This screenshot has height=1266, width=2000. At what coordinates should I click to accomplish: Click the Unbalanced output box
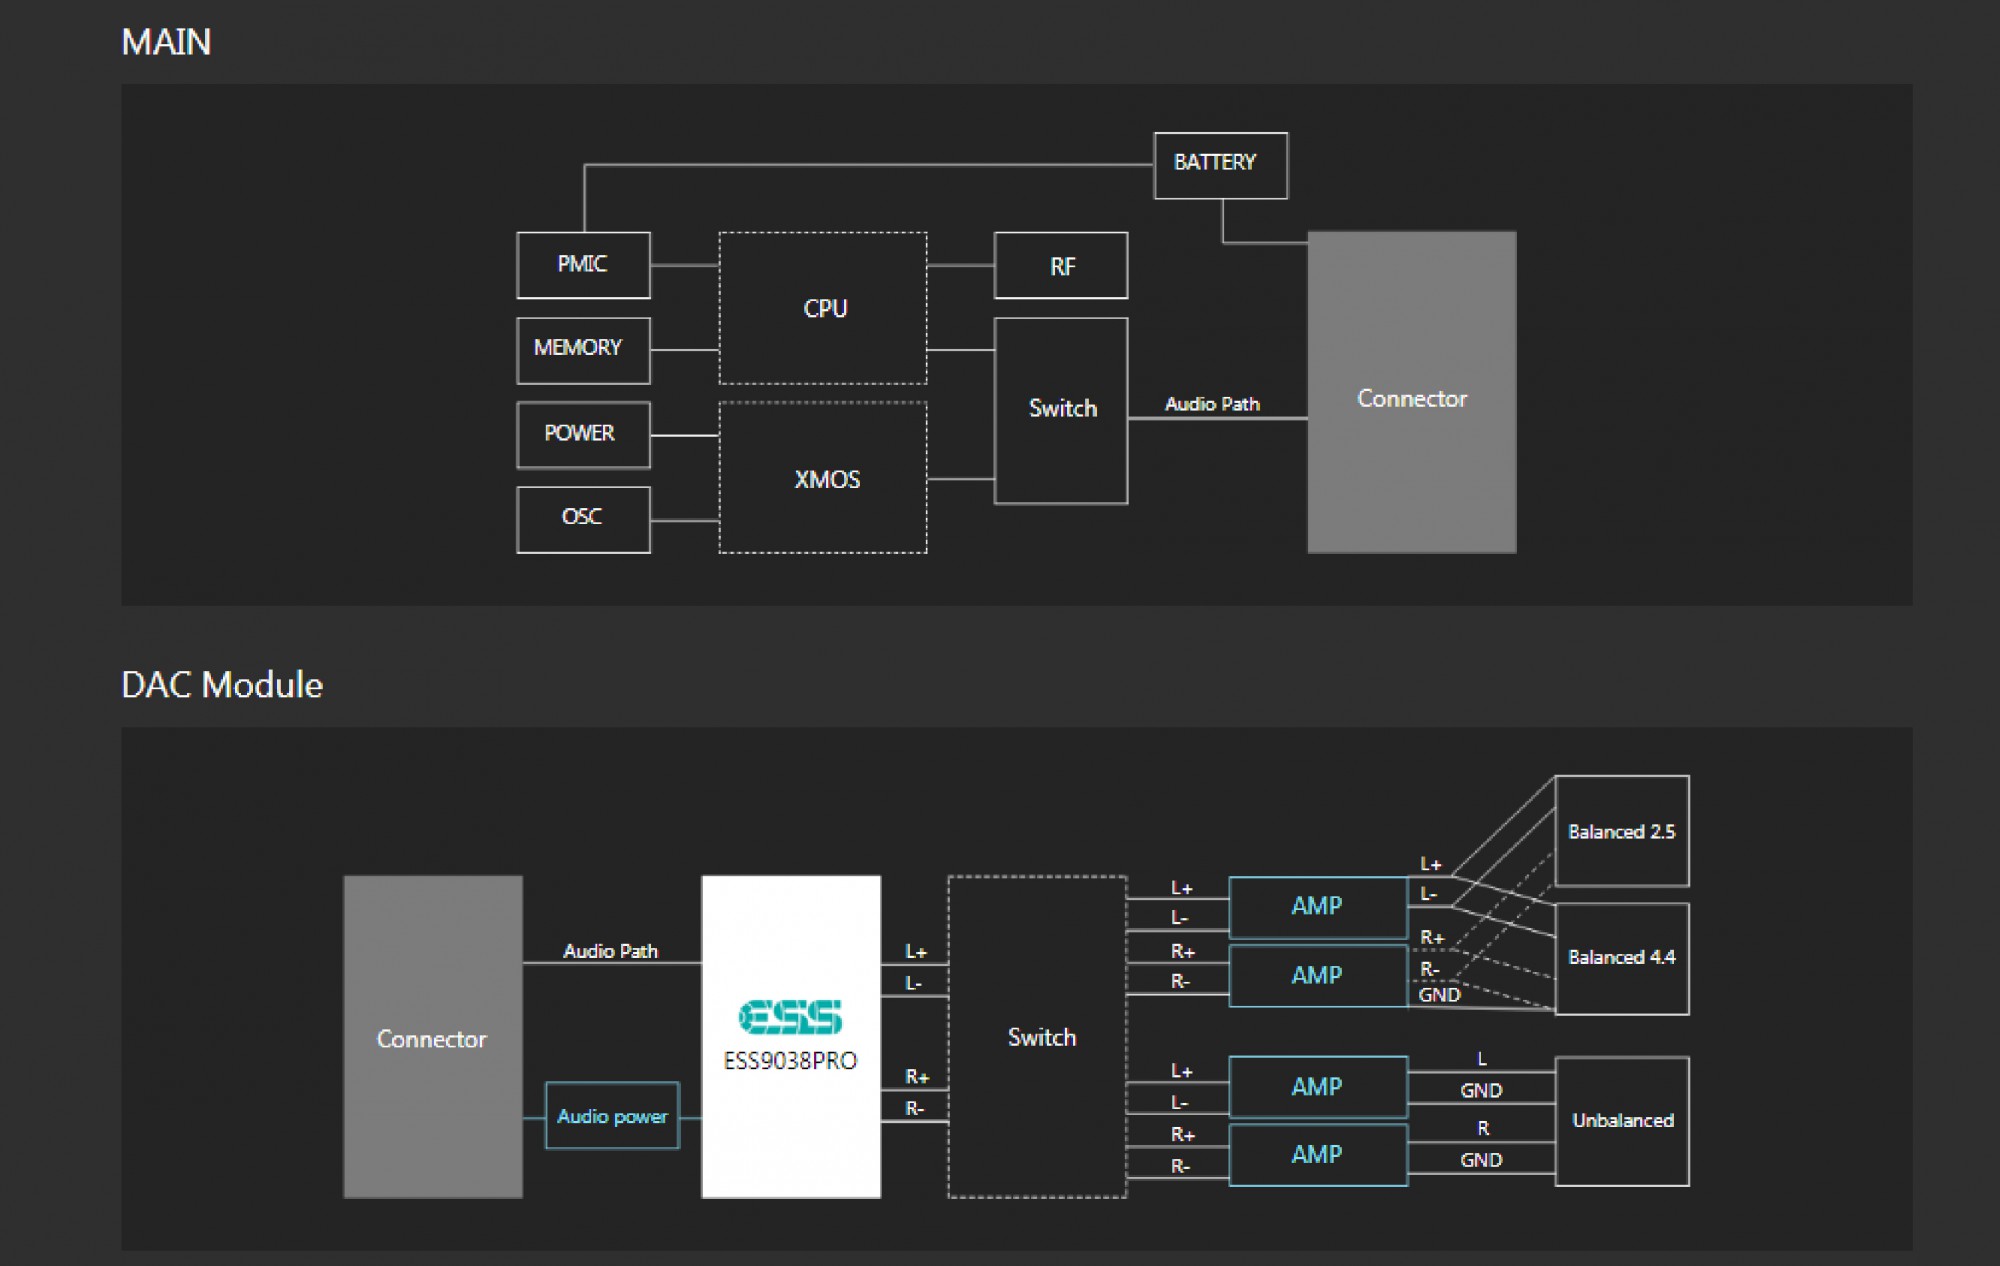(1621, 1121)
